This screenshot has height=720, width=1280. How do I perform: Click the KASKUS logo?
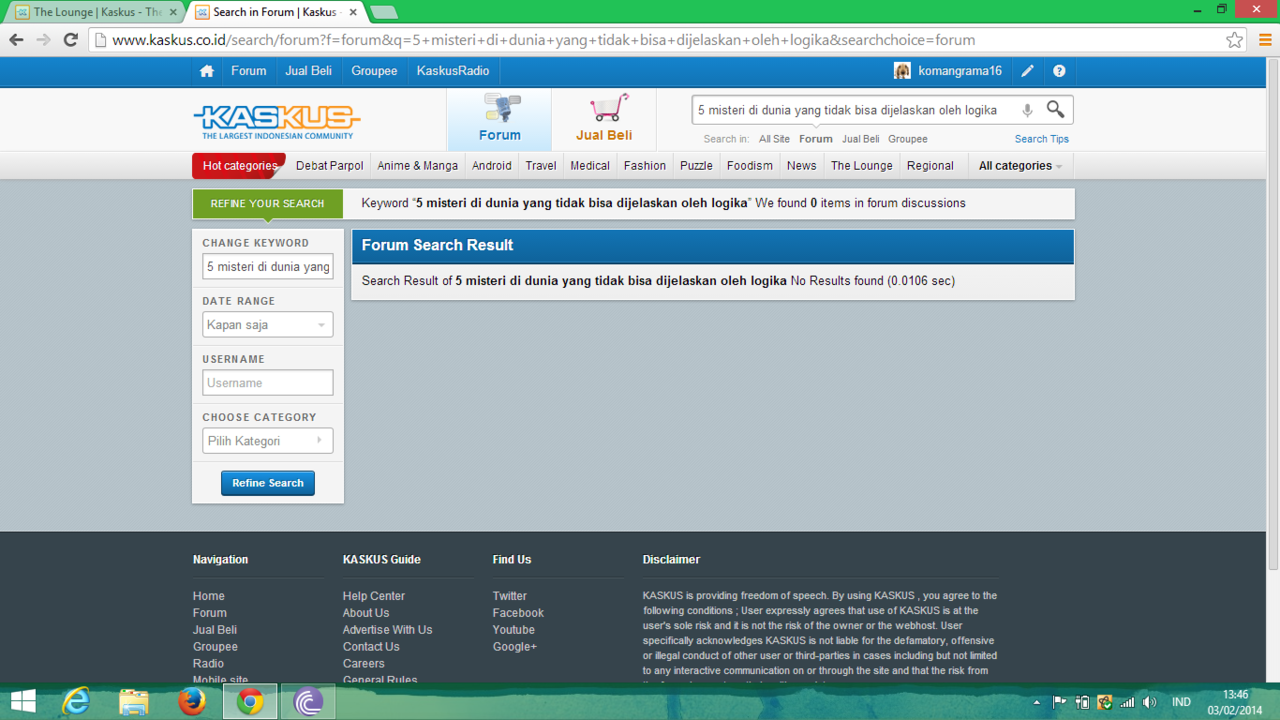[276, 122]
